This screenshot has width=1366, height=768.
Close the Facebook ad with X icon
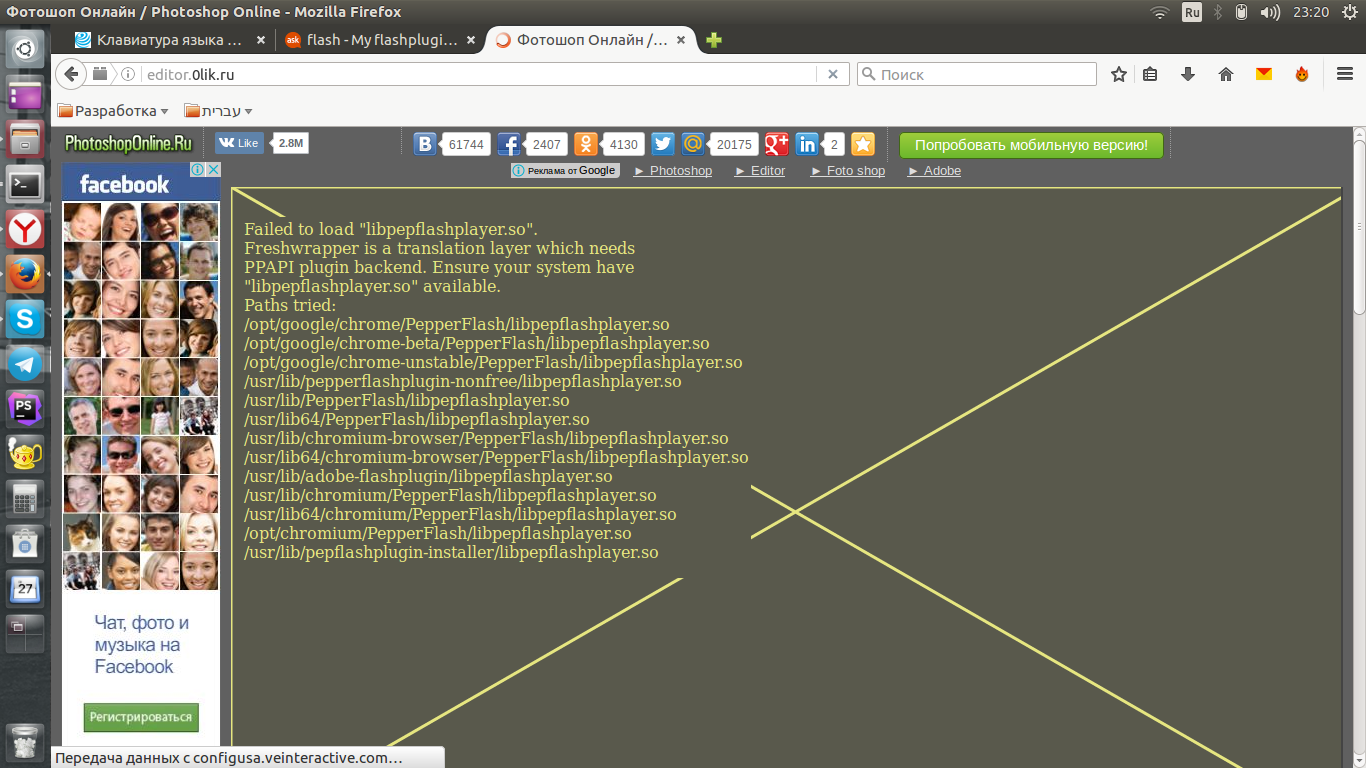tap(212, 169)
